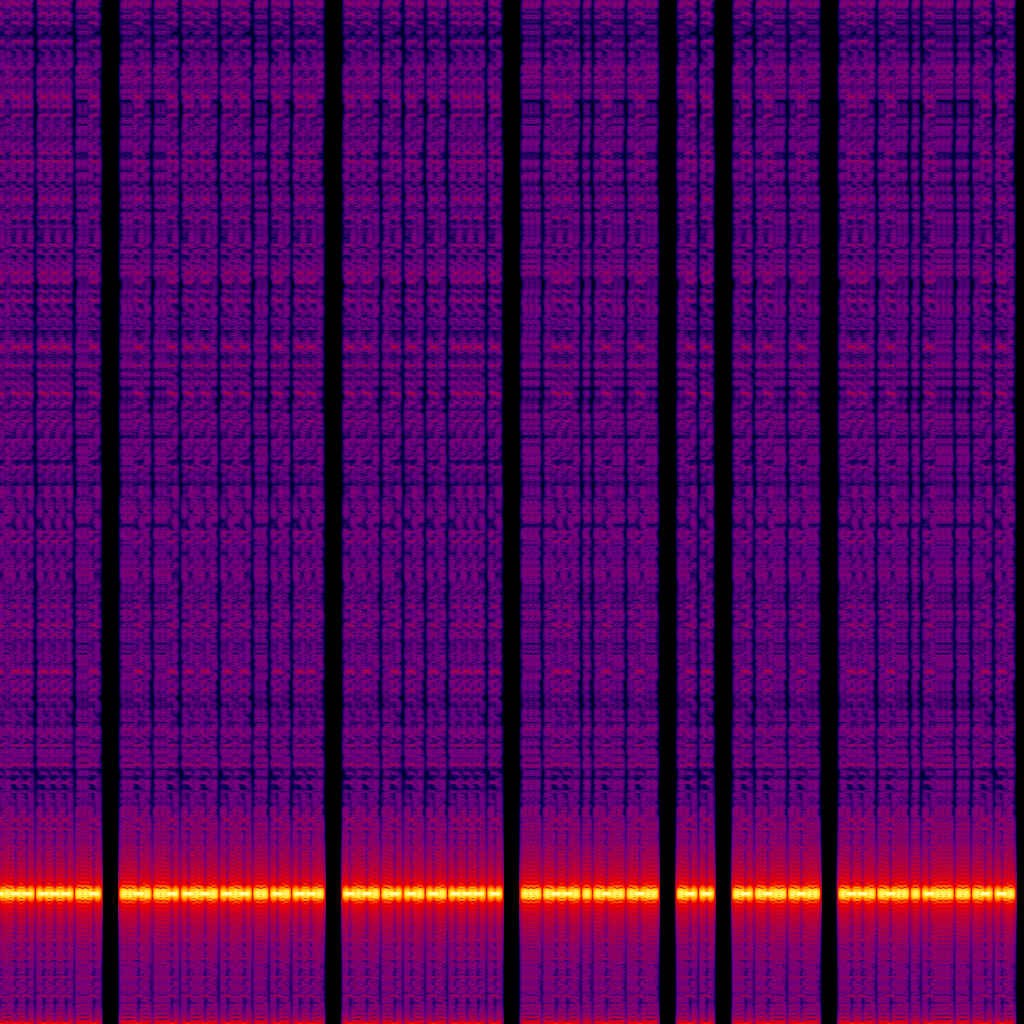Click the bright tone band in second segment
The image size is (1024, 1024).
[222, 893]
